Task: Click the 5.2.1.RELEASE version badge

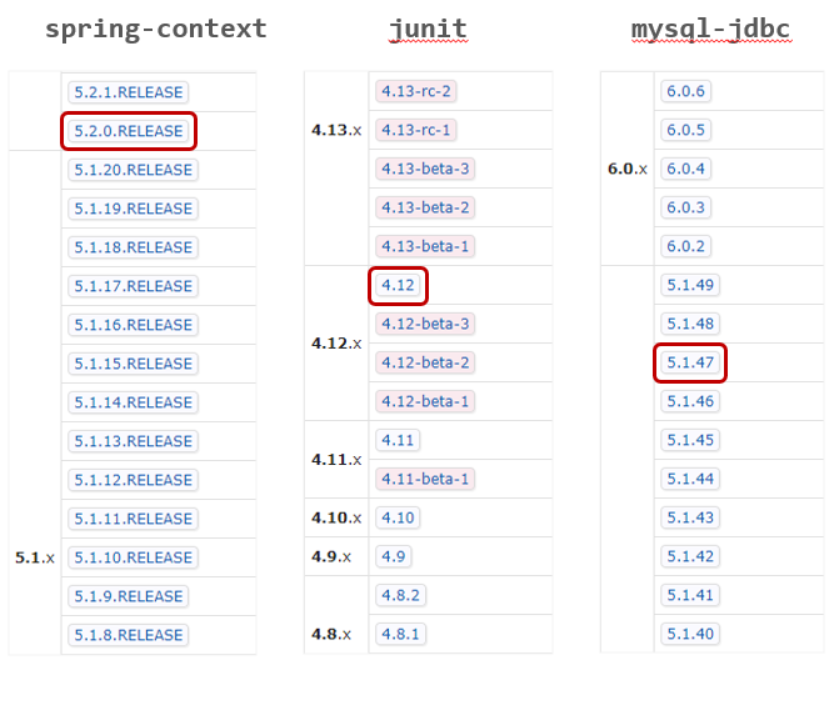Action: pyautogui.click(x=128, y=92)
